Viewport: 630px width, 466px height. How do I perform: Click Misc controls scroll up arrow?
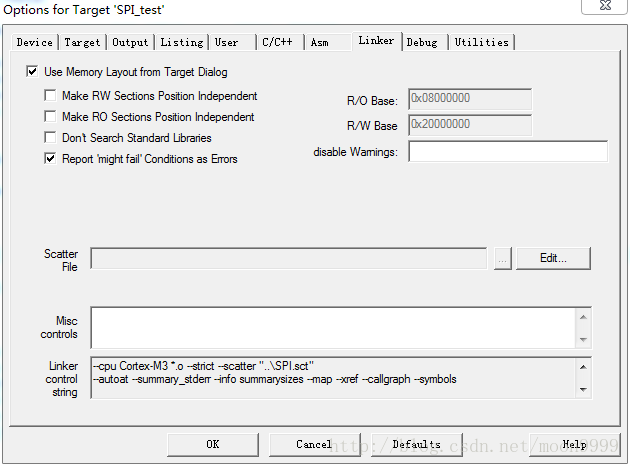(583, 317)
